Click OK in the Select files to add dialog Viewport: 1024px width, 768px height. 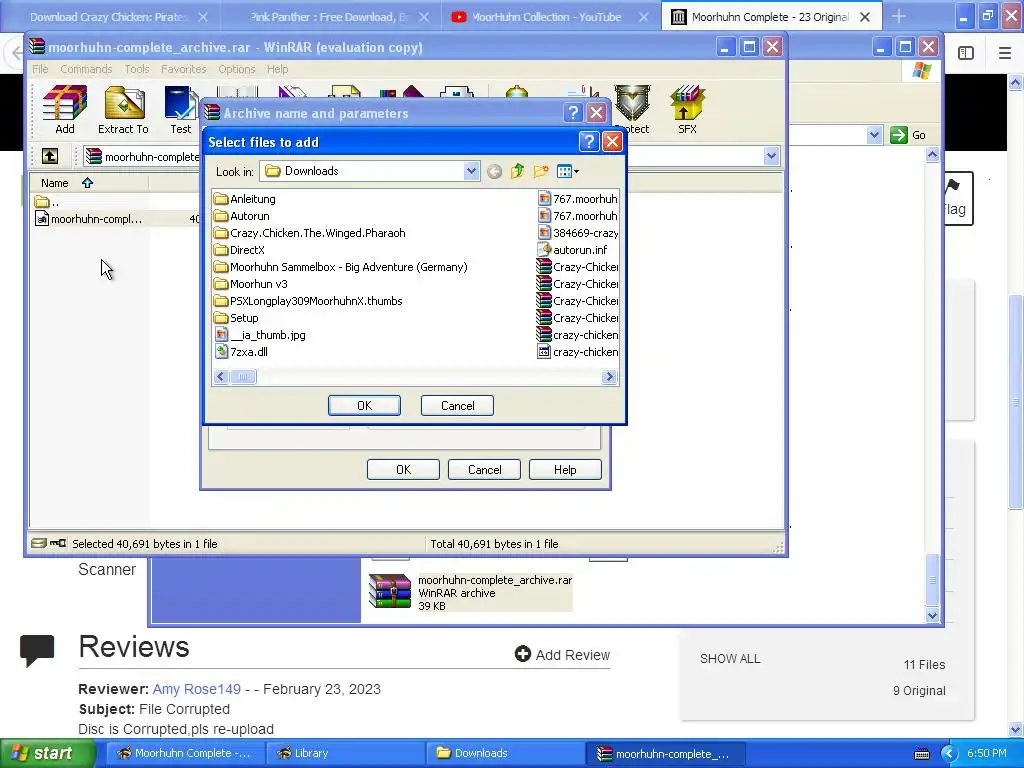click(x=364, y=406)
